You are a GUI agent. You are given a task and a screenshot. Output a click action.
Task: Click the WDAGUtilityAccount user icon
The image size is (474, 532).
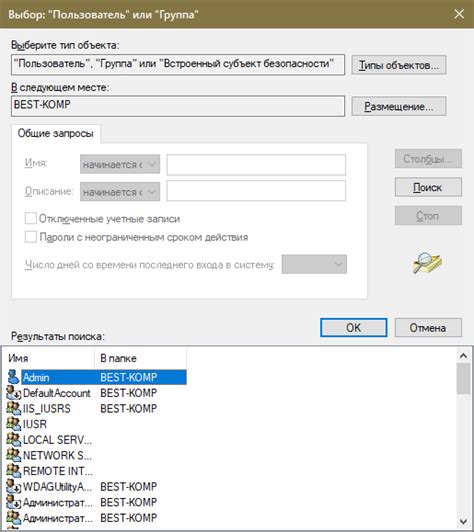coord(14,486)
